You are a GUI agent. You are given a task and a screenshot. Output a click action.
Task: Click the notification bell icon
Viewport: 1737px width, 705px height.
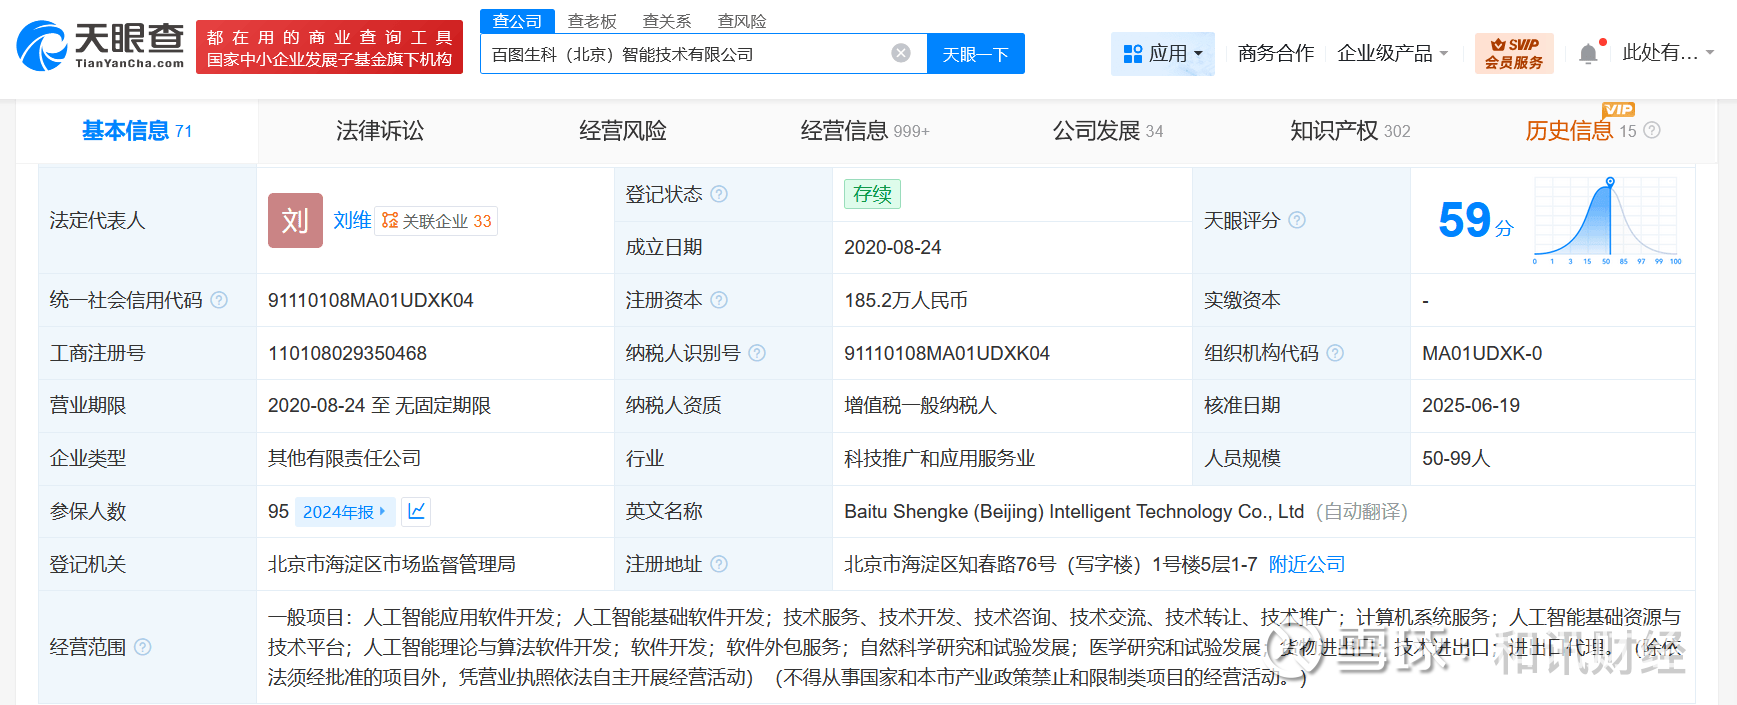1587,54
